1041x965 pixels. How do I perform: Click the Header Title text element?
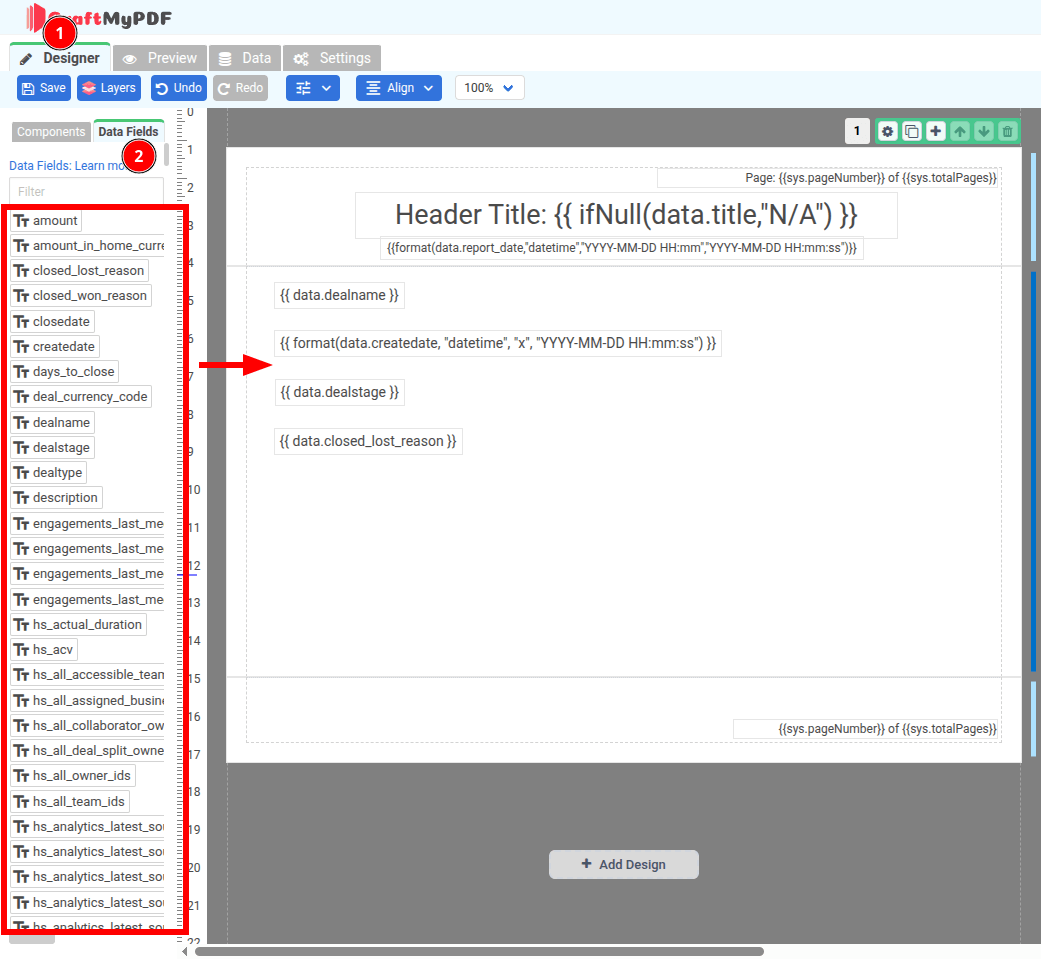click(626, 215)
